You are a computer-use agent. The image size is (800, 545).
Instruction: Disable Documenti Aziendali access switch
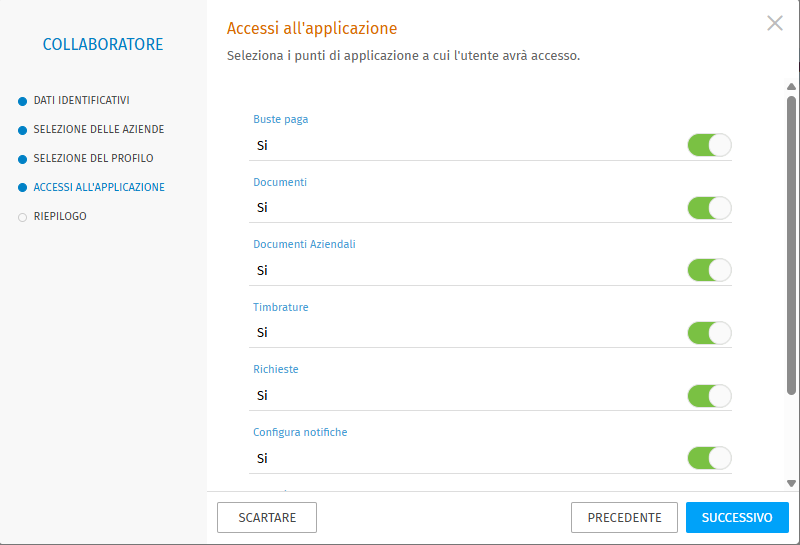pyautogui.click(x=709, y=270)
